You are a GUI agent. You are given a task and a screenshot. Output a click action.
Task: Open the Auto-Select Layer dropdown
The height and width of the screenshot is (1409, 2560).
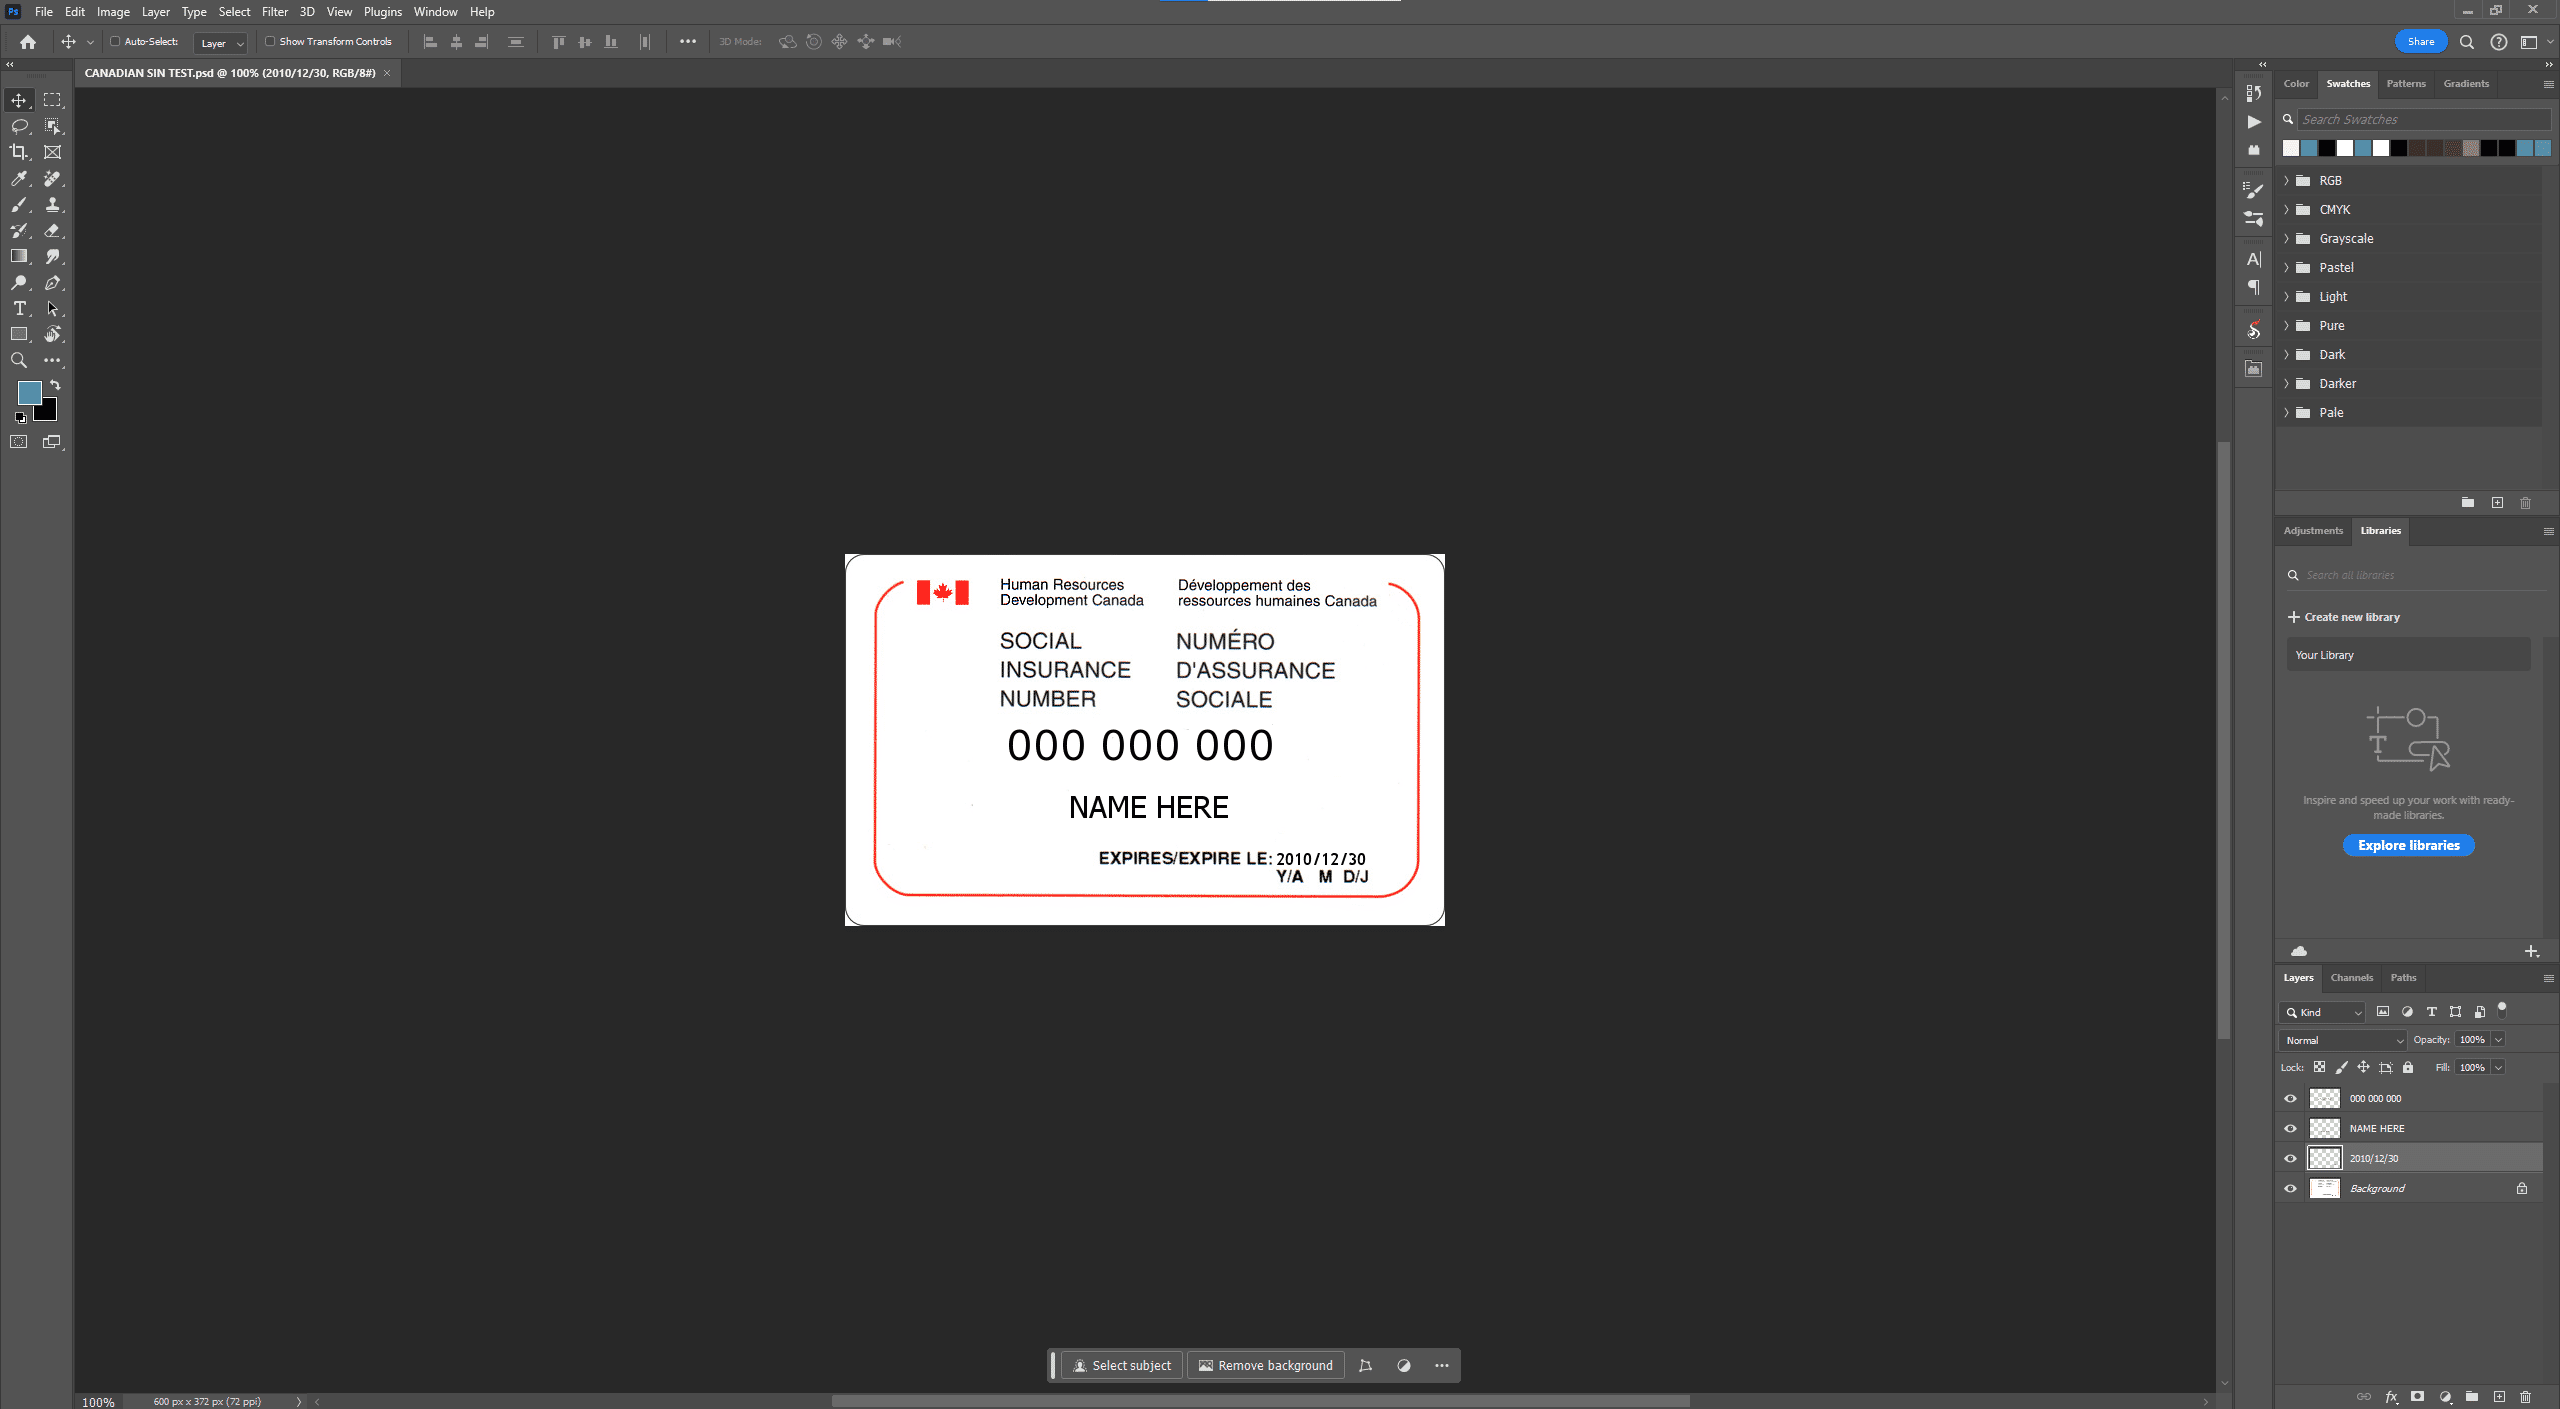221,43
